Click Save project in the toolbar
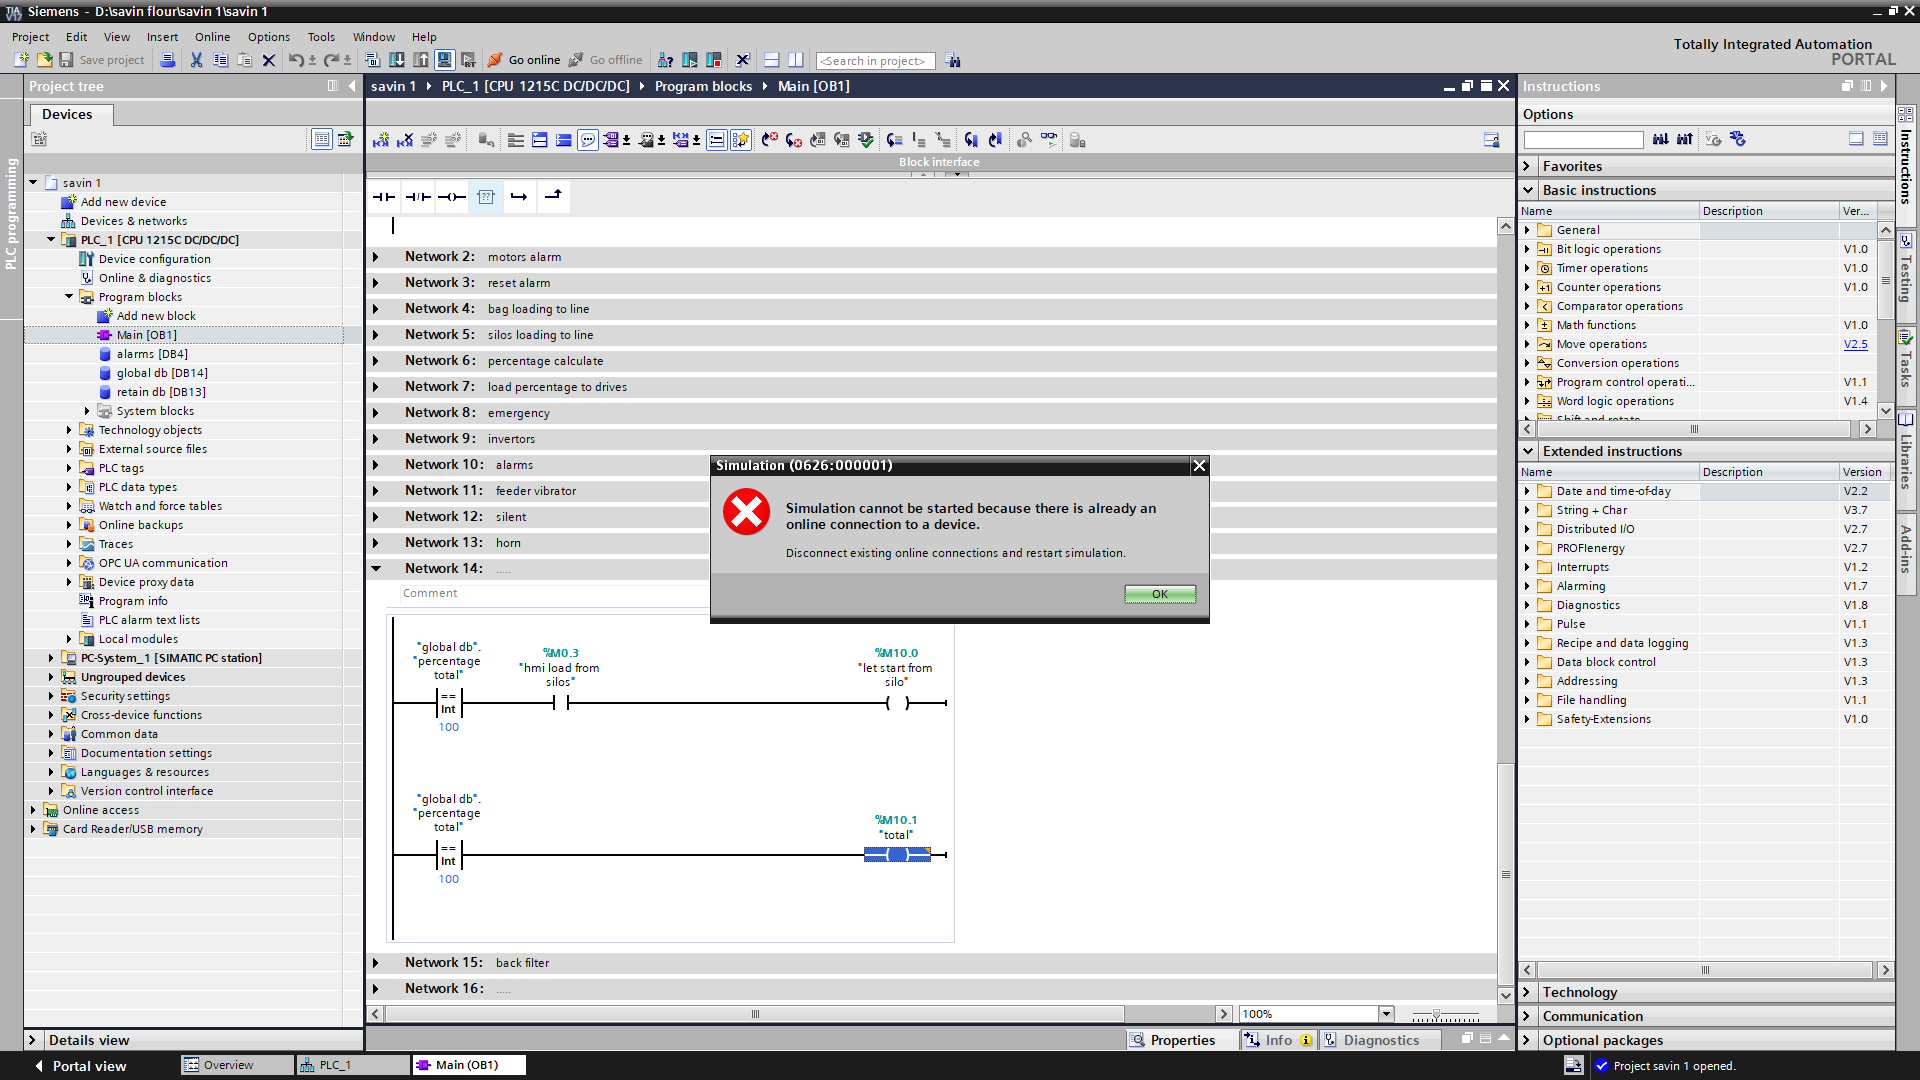The height and width of the screenshot is (1080, 1920). pyautogui.click(x=102, y=60)
